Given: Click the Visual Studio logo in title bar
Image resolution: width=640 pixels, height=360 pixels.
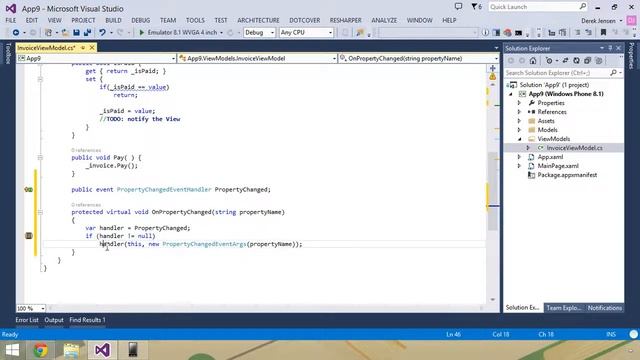Looking at the screenshot, I should (11, 8).
